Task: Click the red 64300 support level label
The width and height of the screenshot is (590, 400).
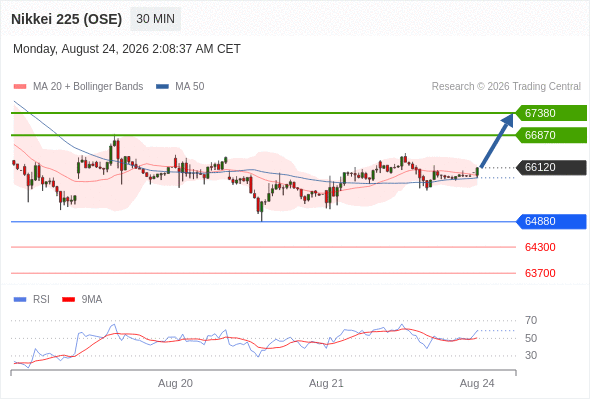Action: click(540, 247)
